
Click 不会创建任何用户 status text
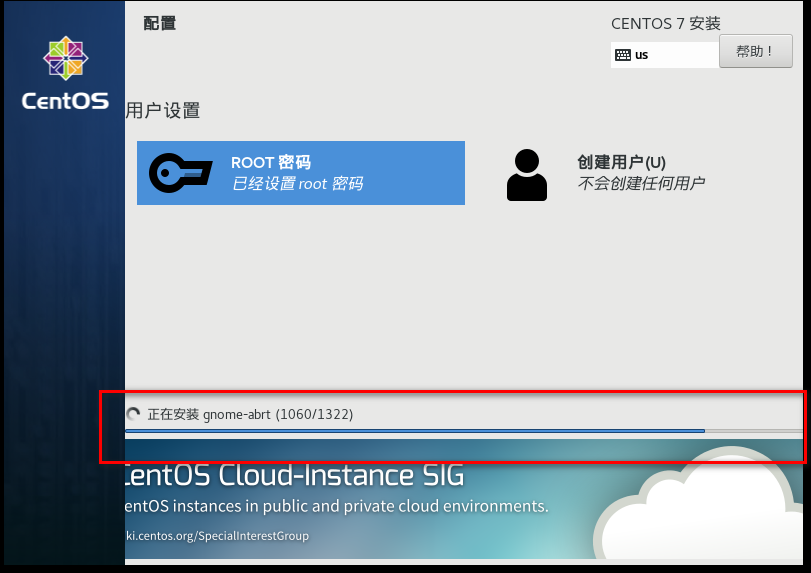[x=641, y=183]
